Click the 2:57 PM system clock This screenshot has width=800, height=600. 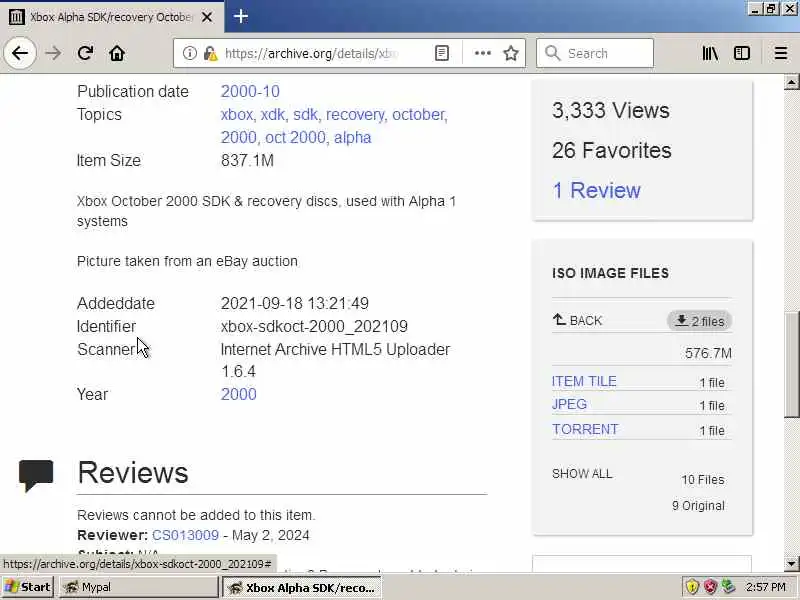[x=765, y=587]
